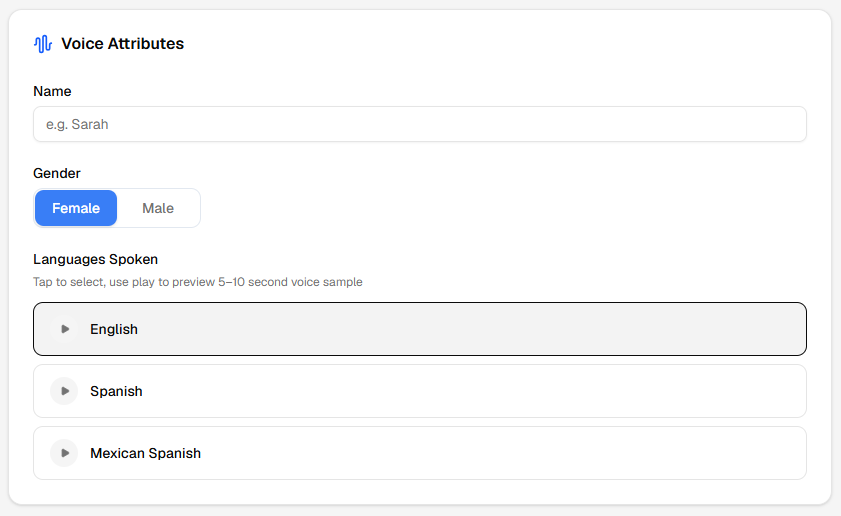Select the Female gender option
Viewport: 841px width, 516px height.
click(76, 208)
